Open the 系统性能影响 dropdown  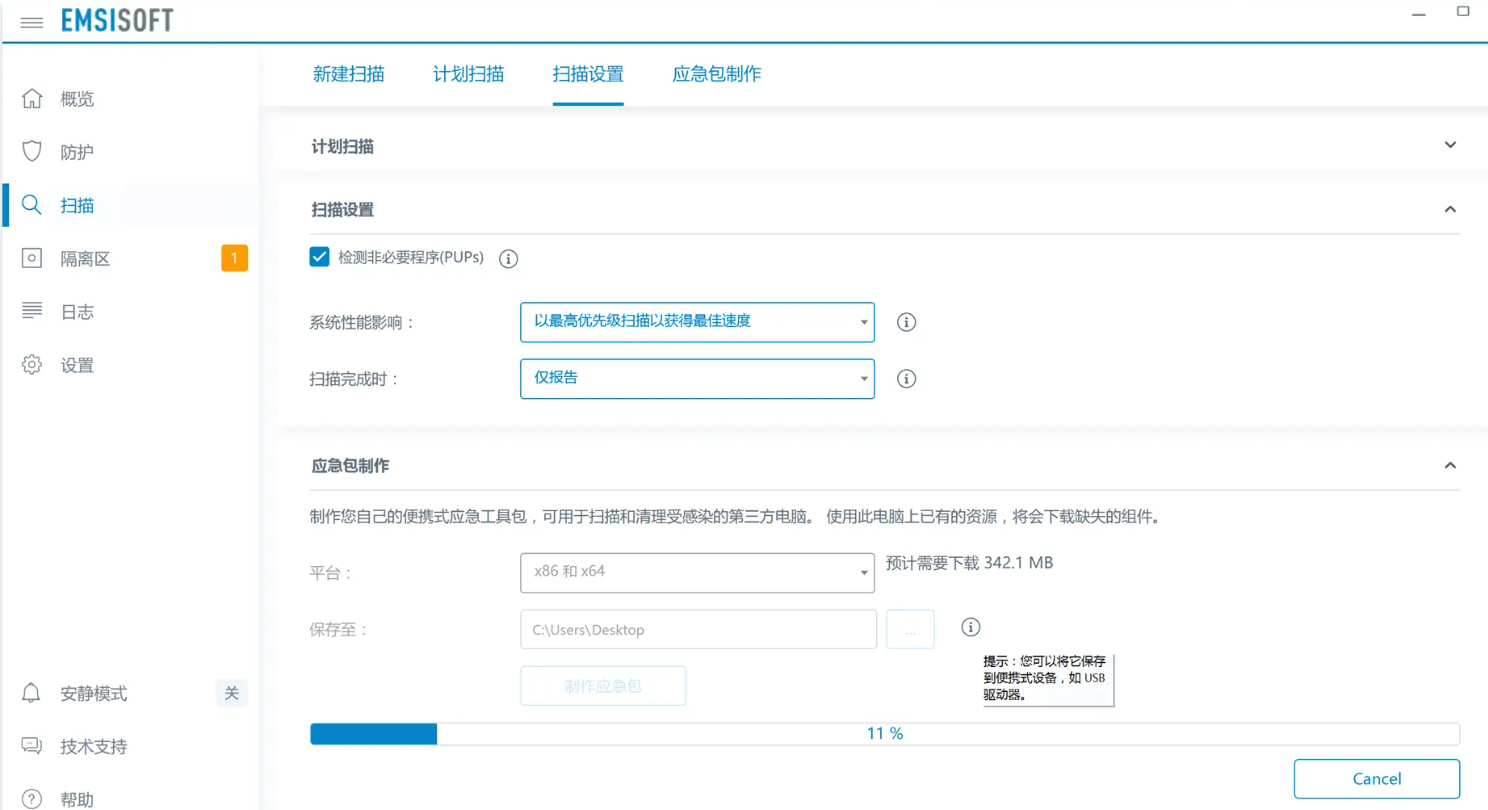[696, 322]
